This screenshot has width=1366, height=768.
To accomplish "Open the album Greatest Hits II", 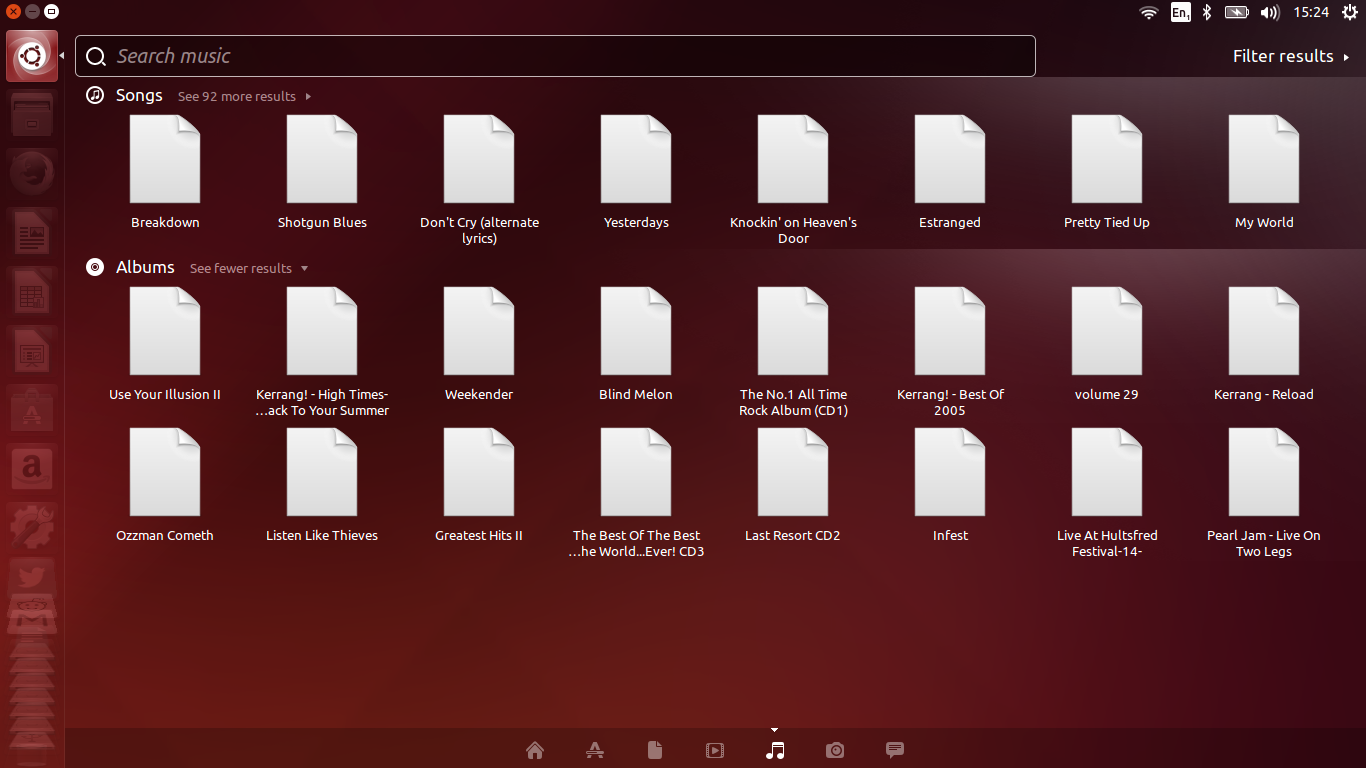I will (479, 485).
